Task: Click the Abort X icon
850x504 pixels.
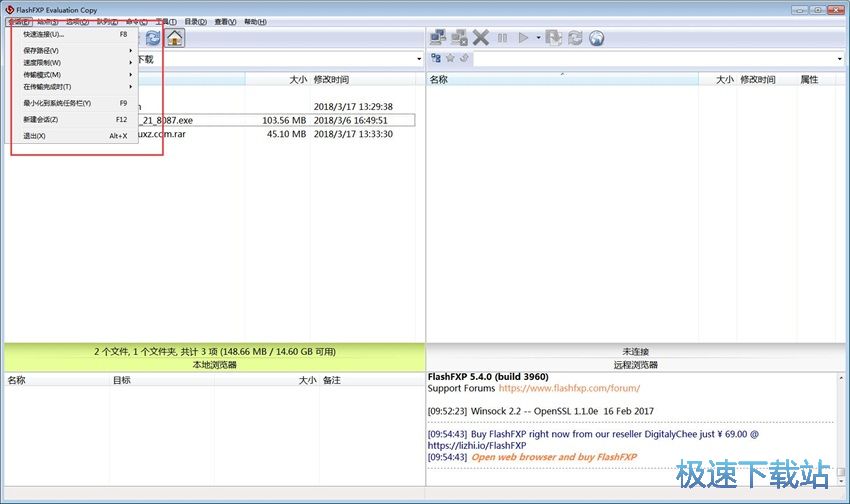Action: 481,37
